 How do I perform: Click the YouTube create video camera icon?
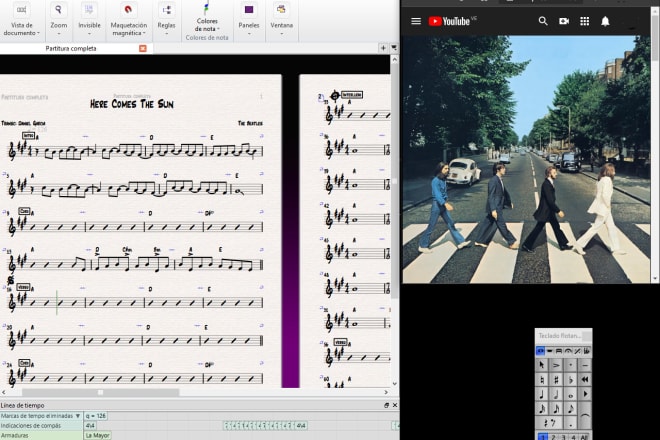click(564, 21)
